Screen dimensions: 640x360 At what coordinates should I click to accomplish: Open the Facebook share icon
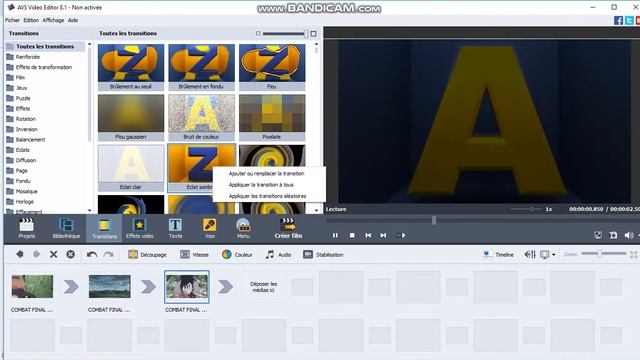point(619,20)
